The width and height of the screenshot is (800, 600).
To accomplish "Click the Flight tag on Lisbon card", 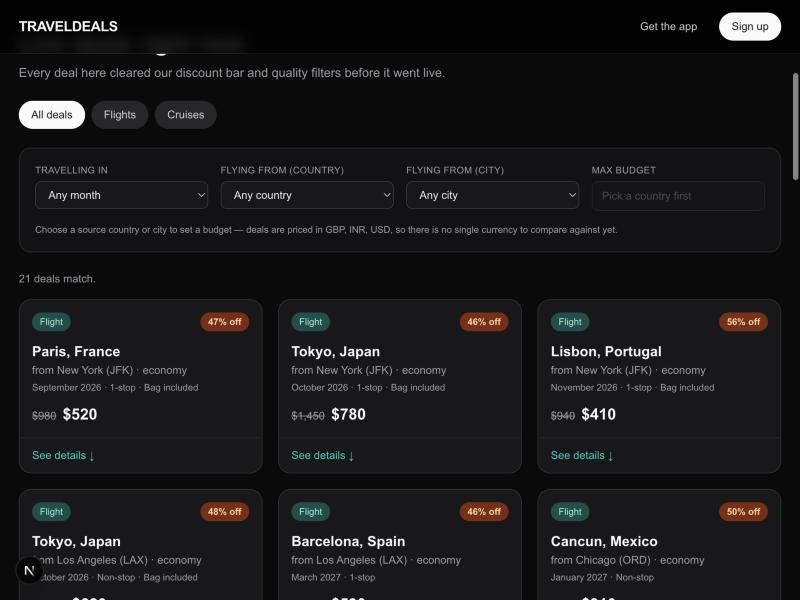I will point(570,322).
